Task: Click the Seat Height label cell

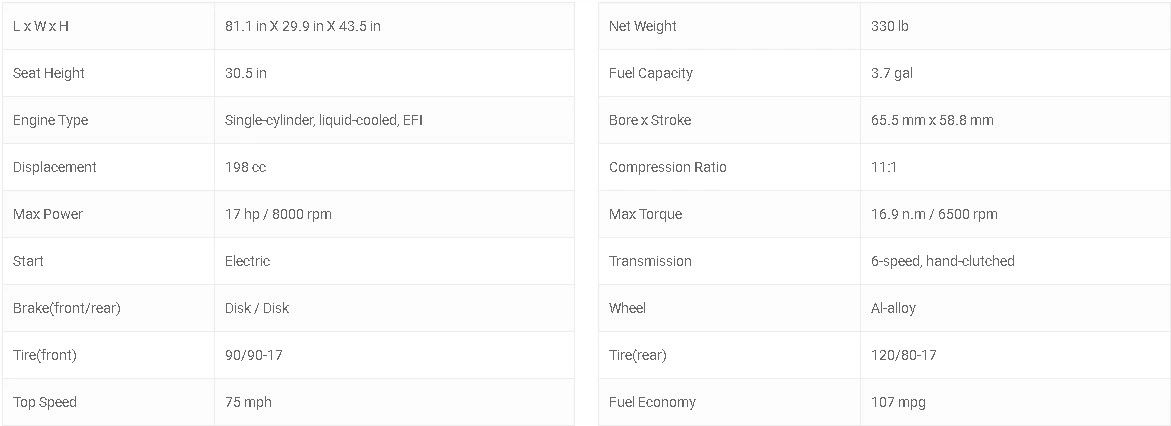Action: 49,73
